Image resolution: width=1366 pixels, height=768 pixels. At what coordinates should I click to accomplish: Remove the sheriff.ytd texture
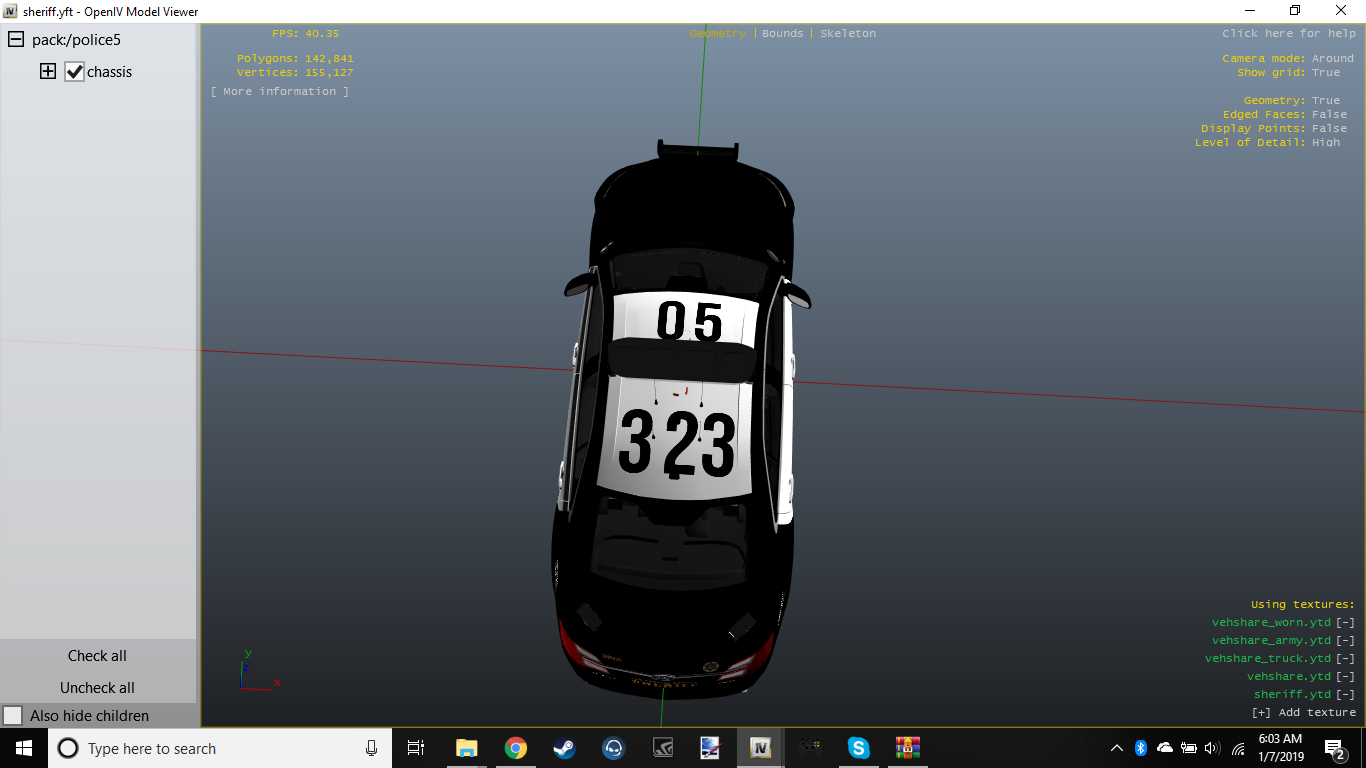coord(1345,694)
